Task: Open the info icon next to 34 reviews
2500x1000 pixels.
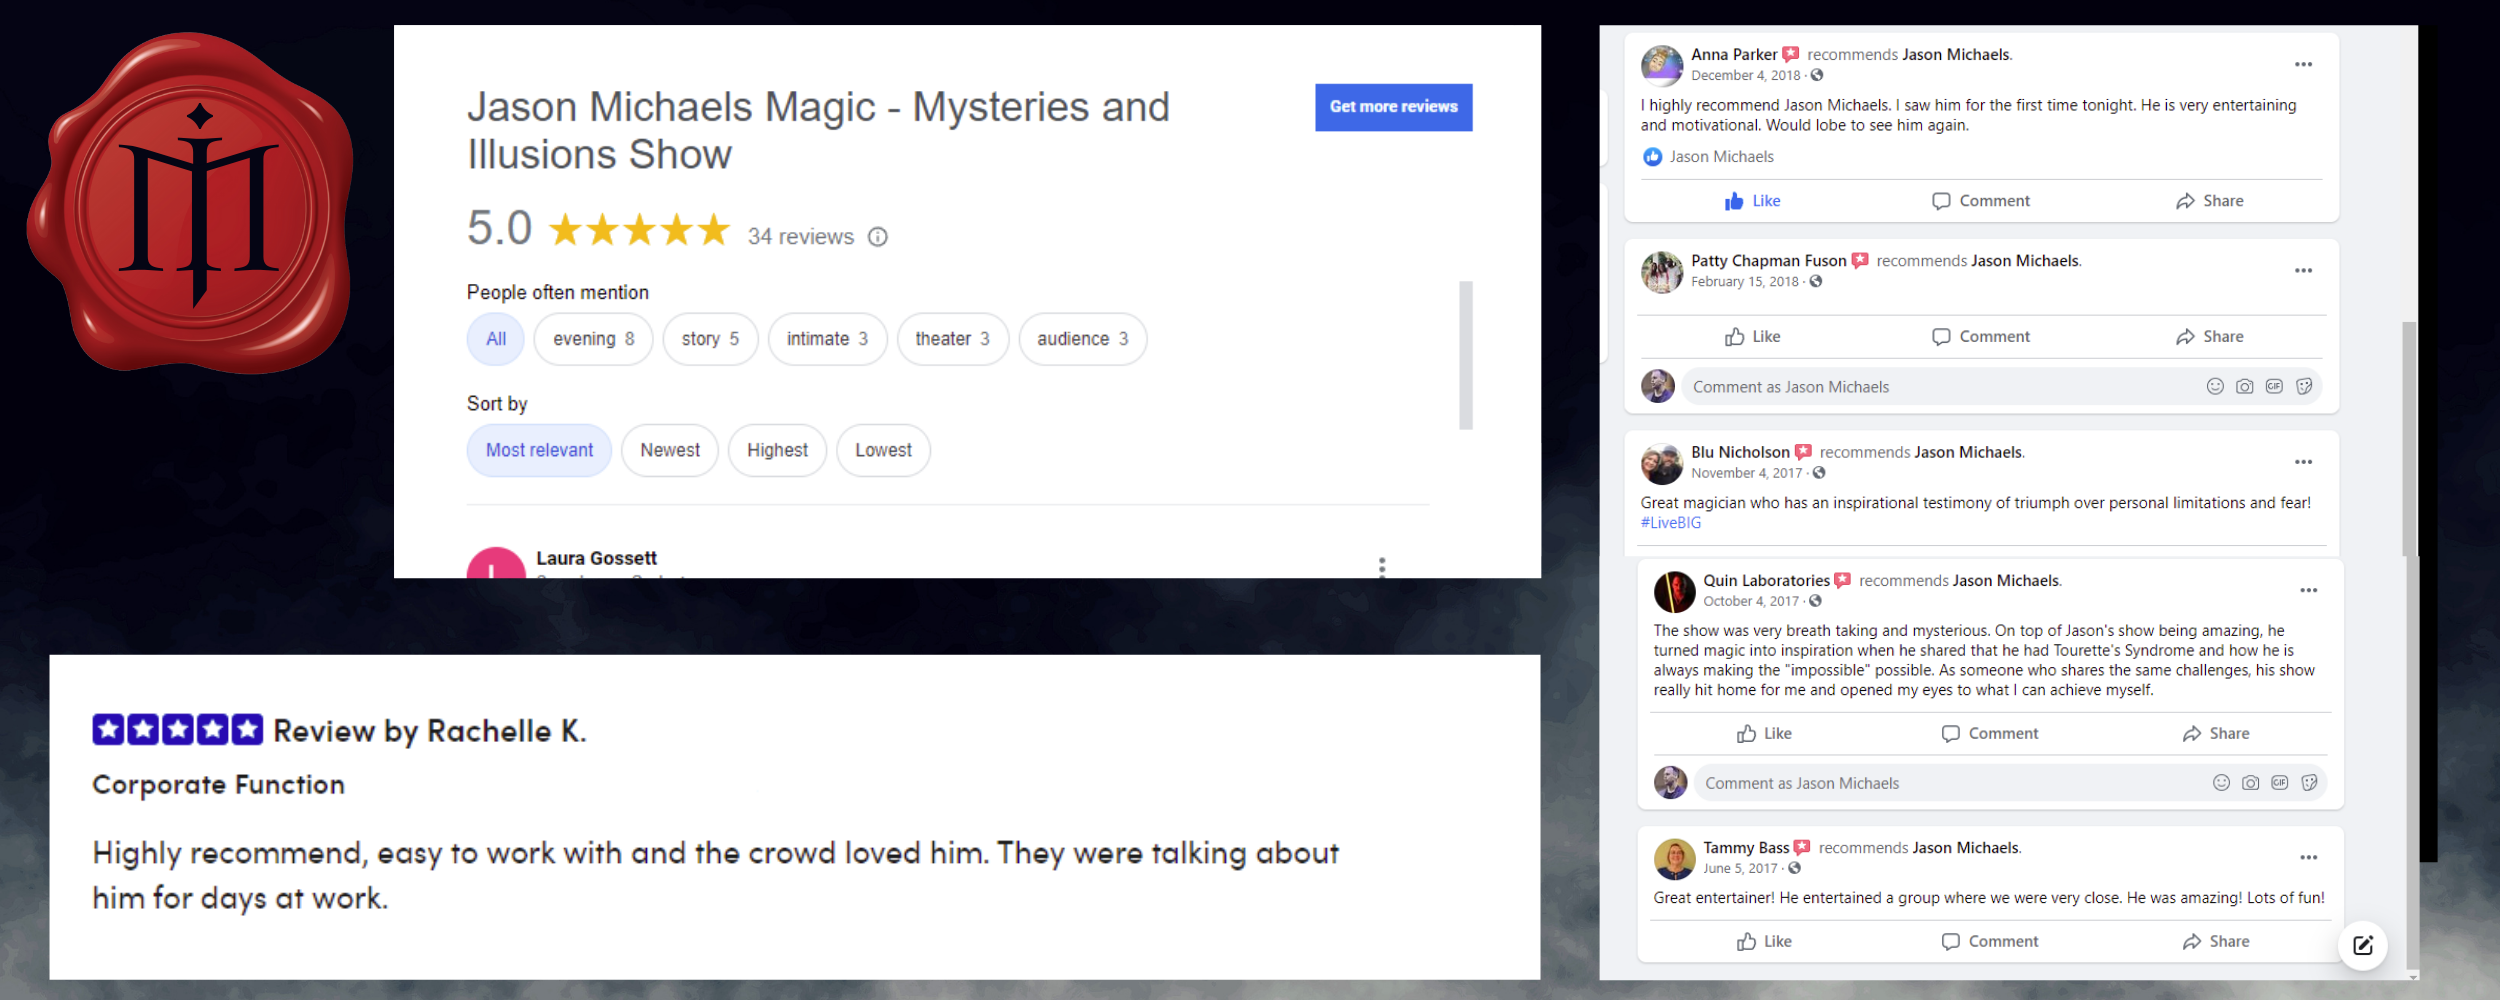Action: click(x=878, y=237)
